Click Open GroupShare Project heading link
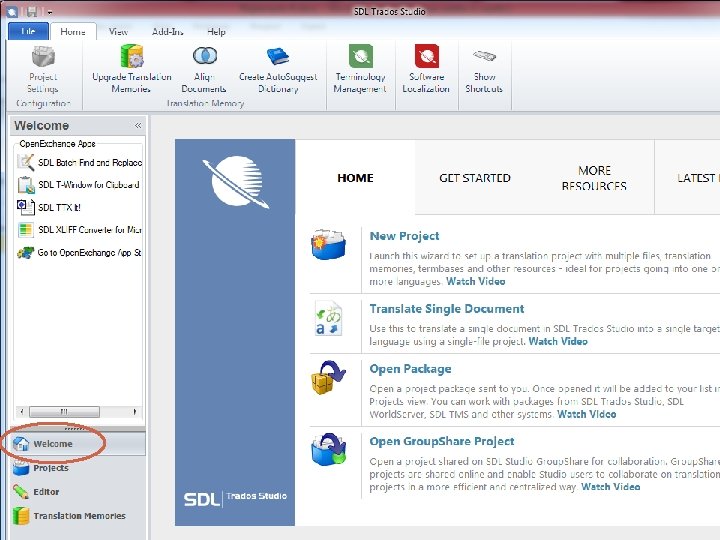The height and width of the screenshot is (540, 720). [442, 441]
